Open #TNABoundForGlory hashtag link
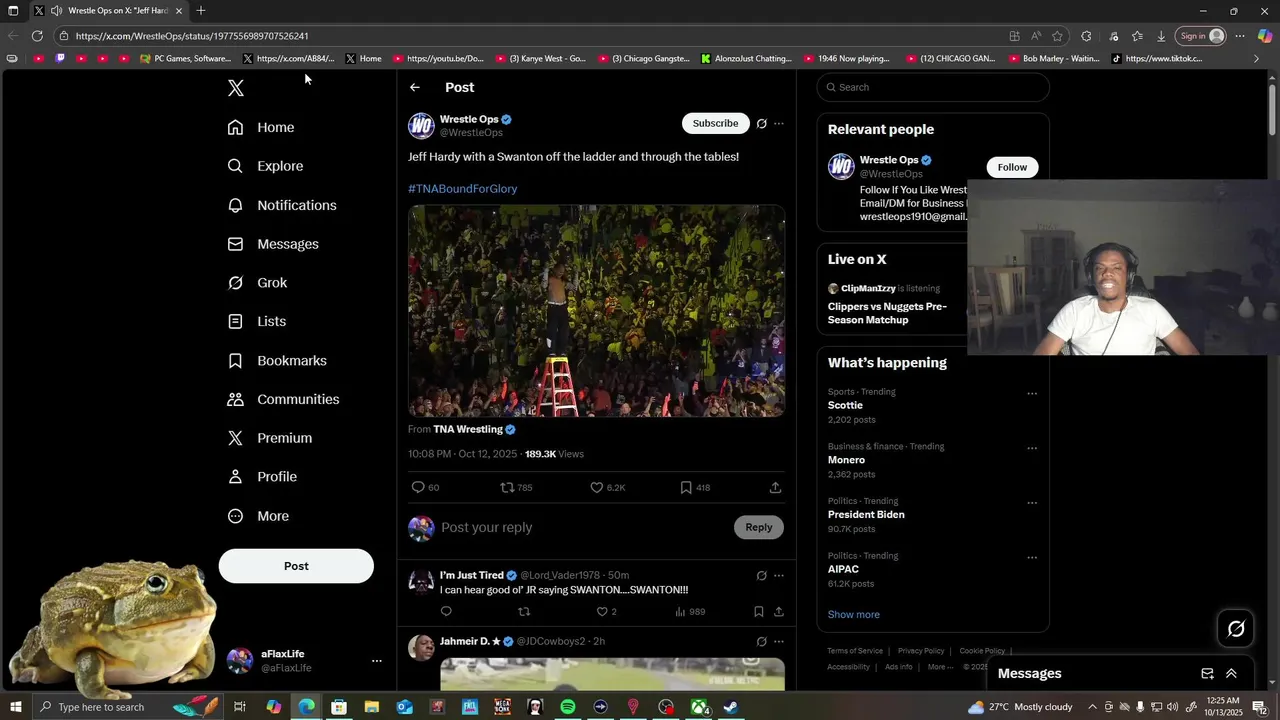Image resolution: width=1280 pixels, height=720 pixels. [x=462, y=188]
